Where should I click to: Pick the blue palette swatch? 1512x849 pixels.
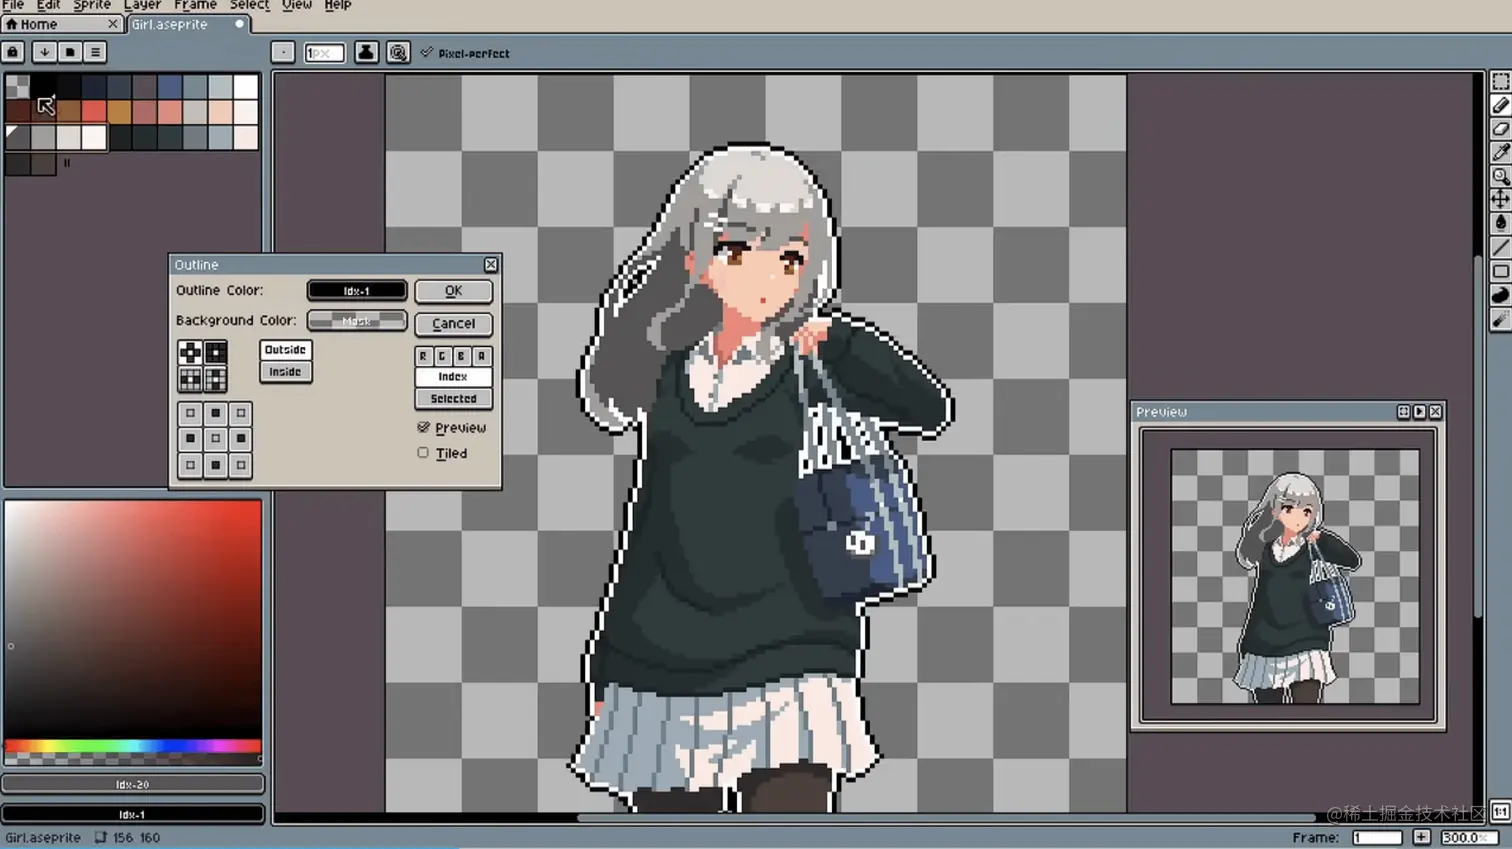(x=170, y=86)
